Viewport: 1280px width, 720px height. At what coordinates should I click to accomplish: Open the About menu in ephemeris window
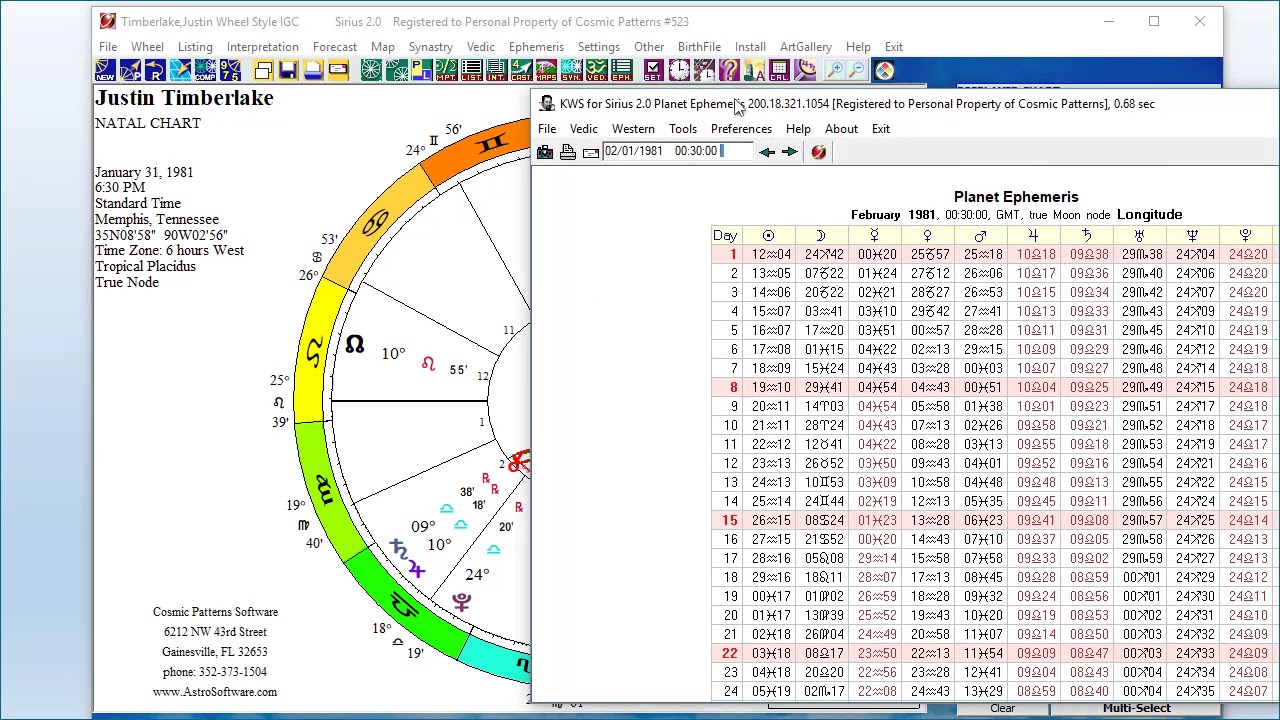tap(841, 129)
